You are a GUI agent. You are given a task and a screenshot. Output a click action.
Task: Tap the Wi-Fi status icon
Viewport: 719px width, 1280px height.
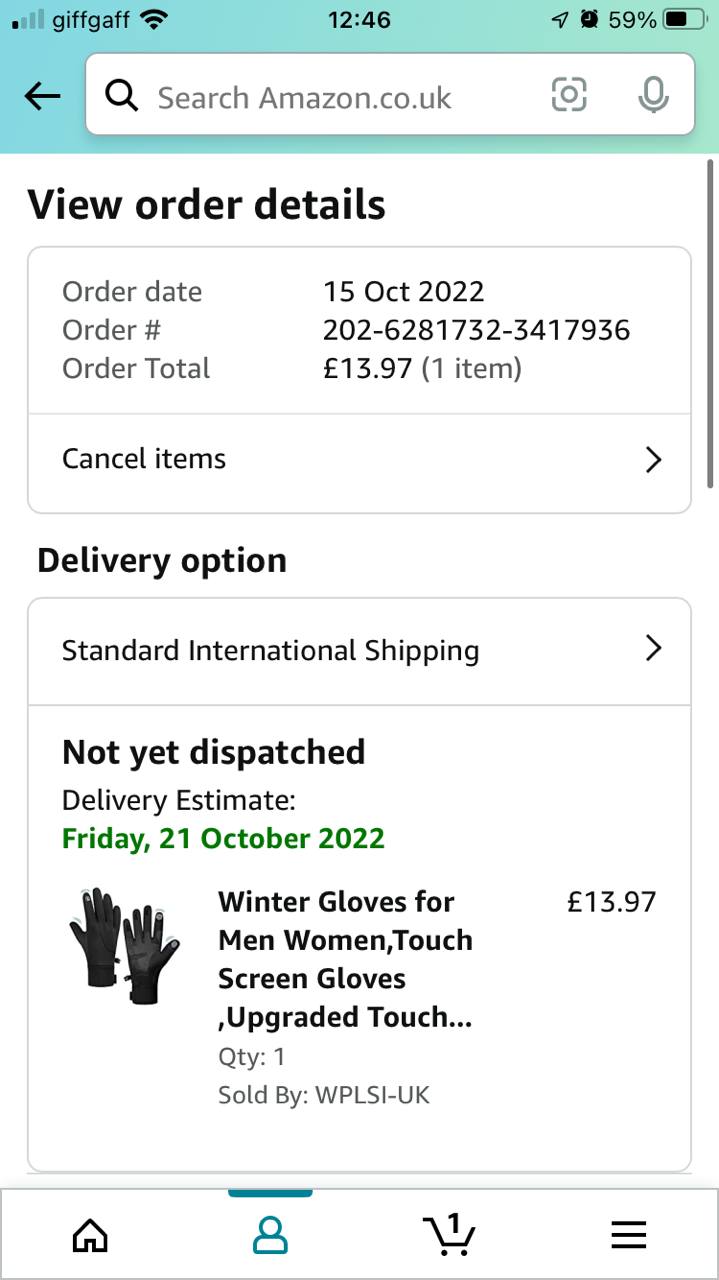tap(154, 19)
